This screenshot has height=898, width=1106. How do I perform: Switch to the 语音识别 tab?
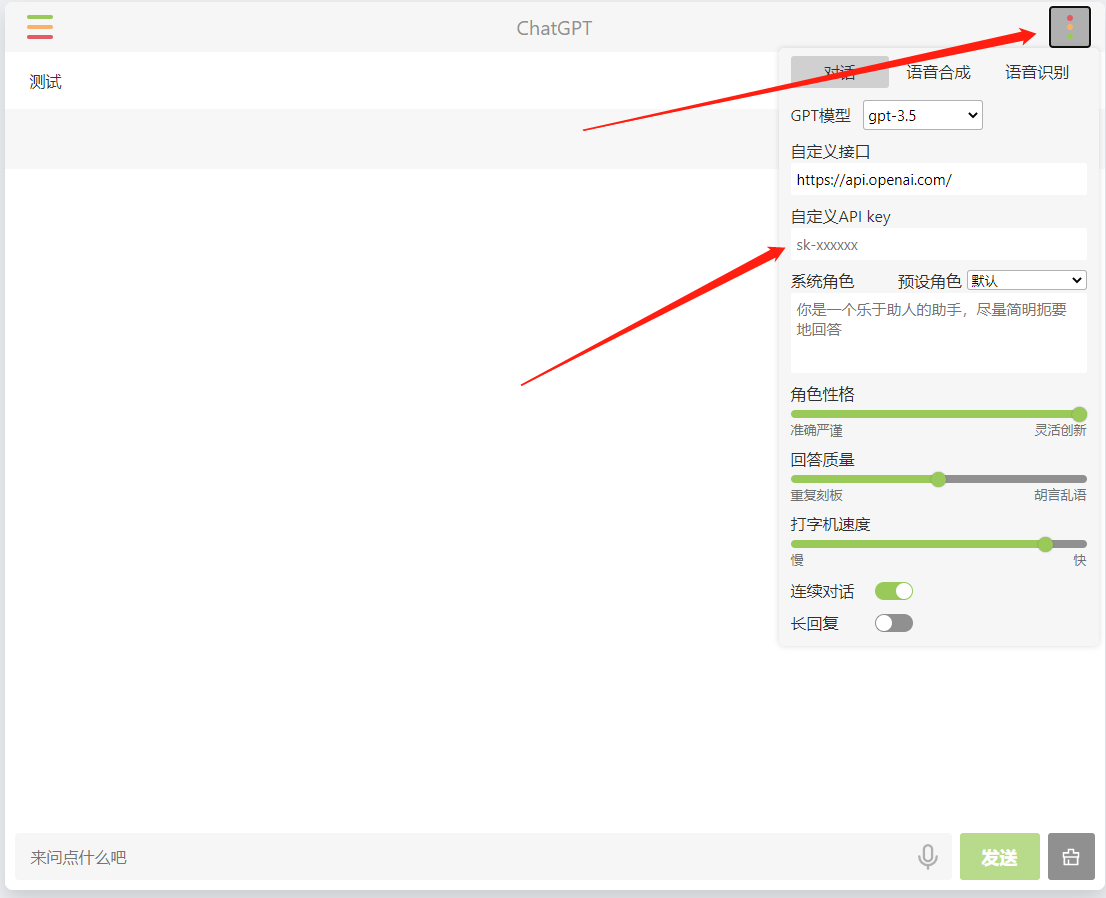coord(1037,72)
